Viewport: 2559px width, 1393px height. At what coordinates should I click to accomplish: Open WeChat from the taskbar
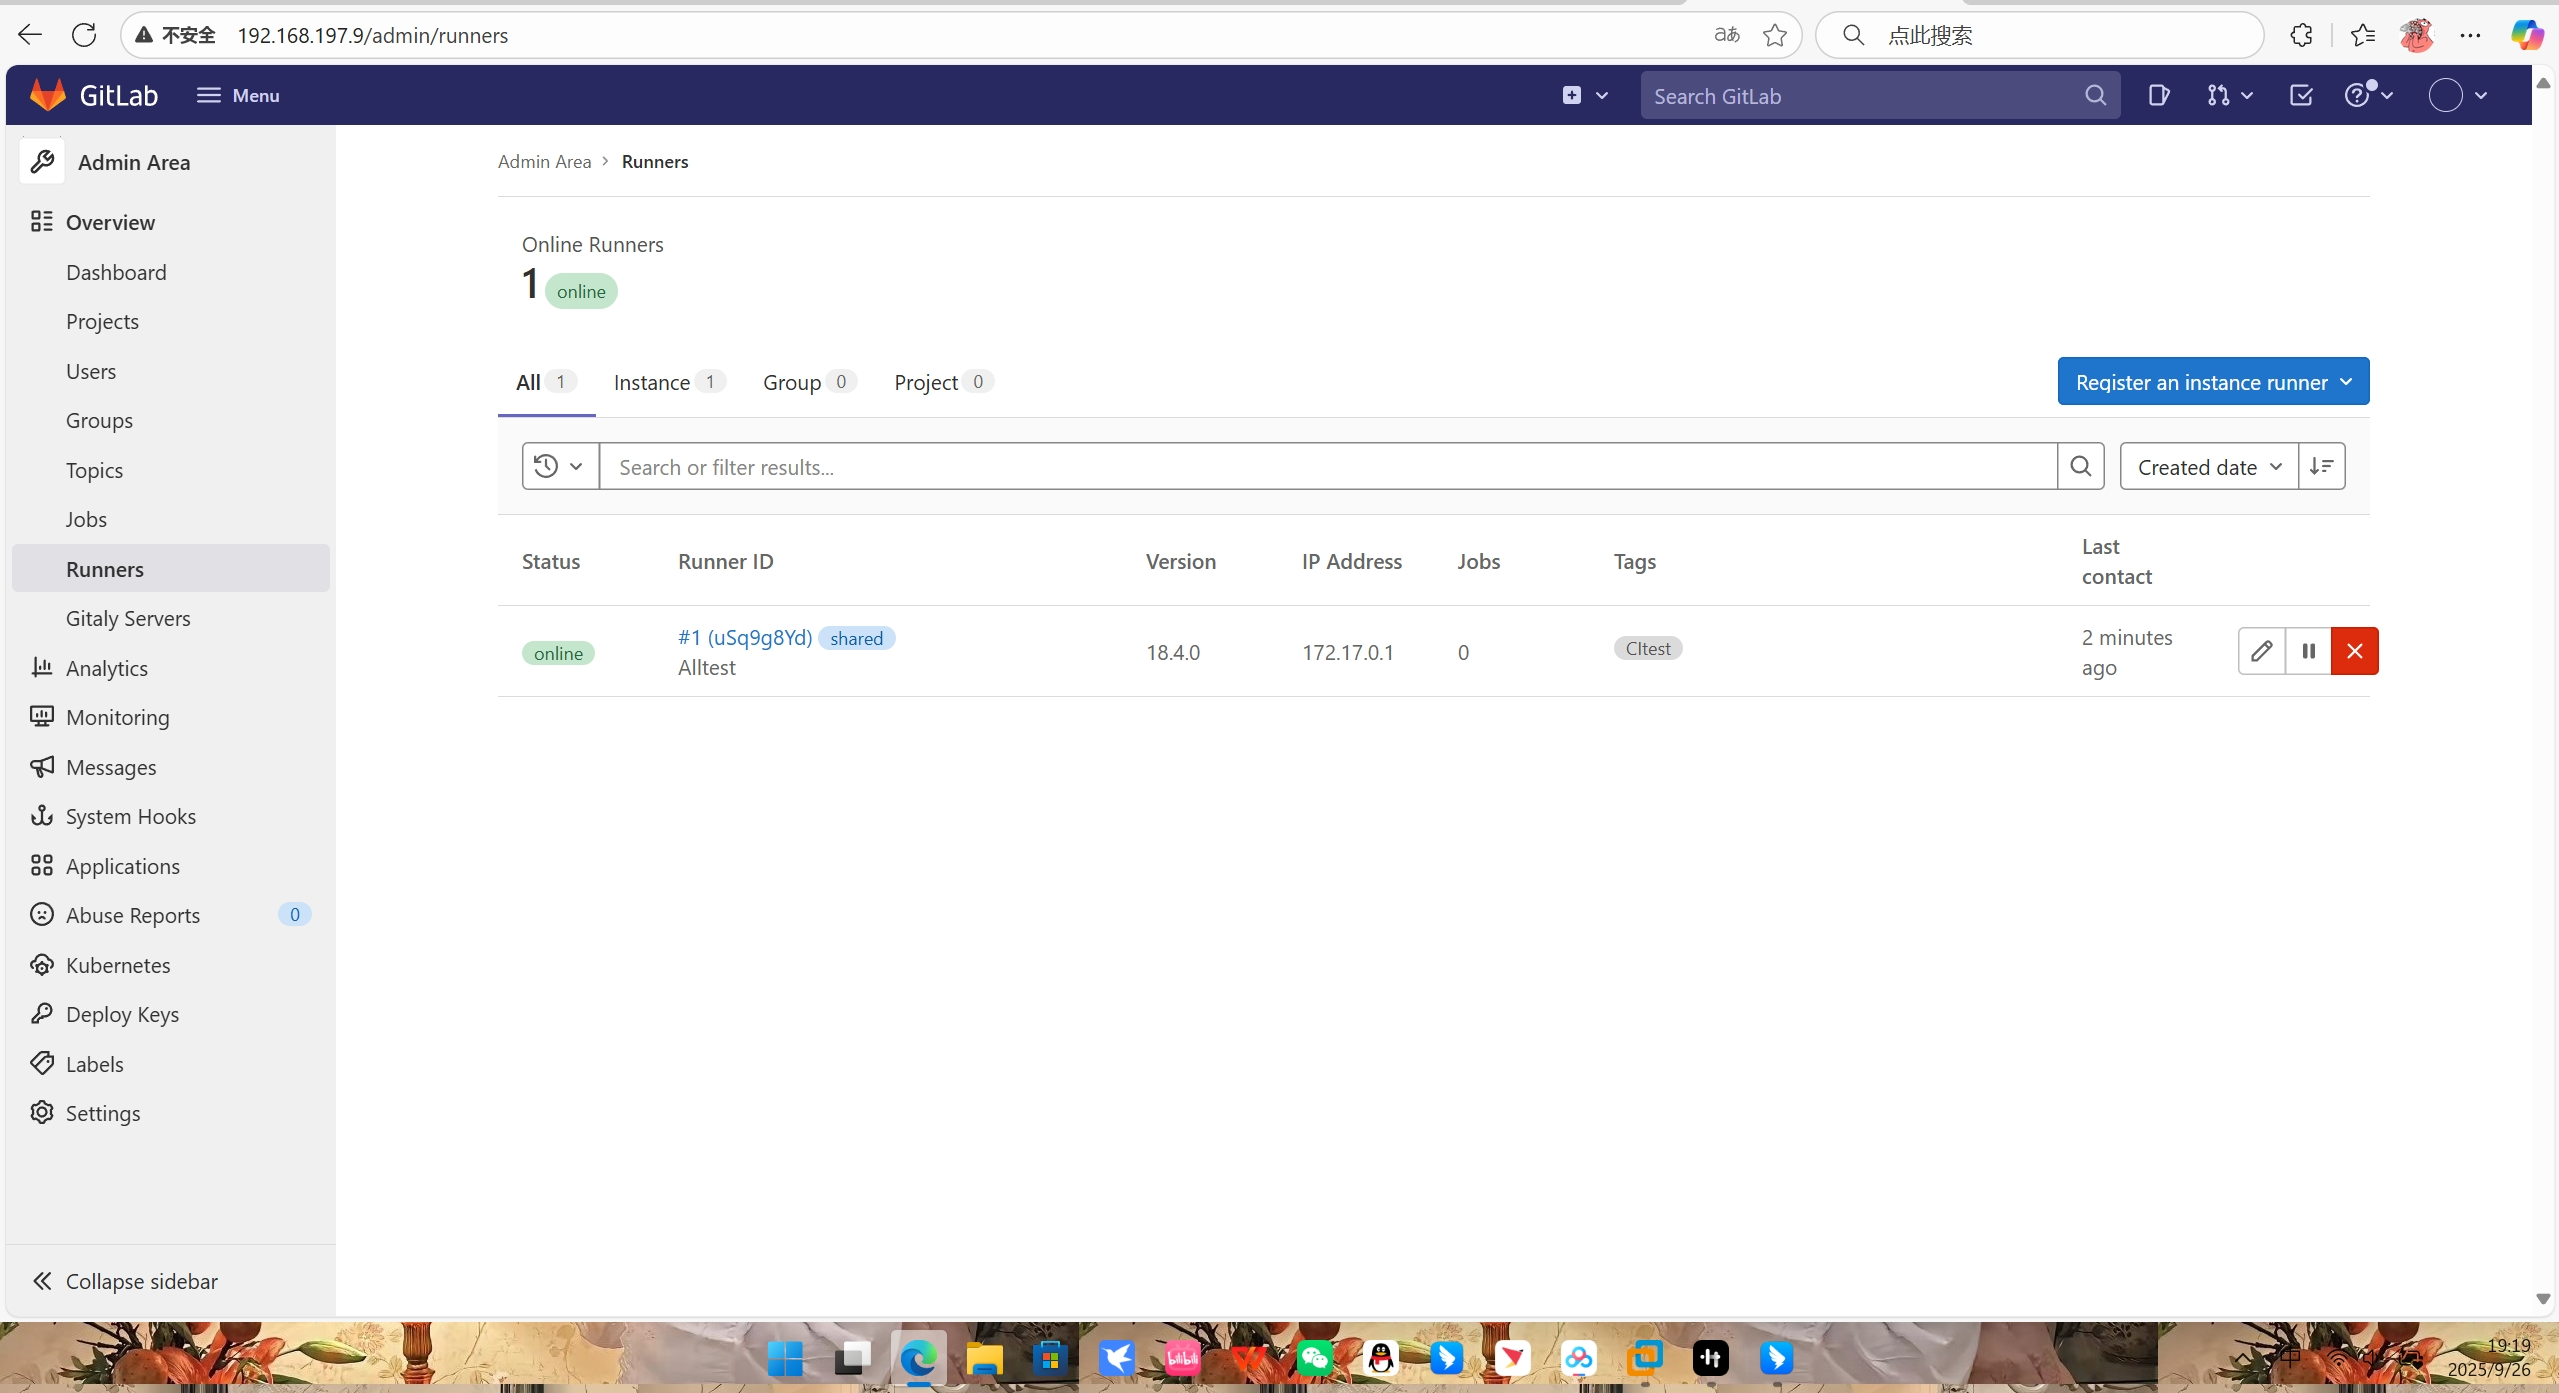pos(1315,1357)
